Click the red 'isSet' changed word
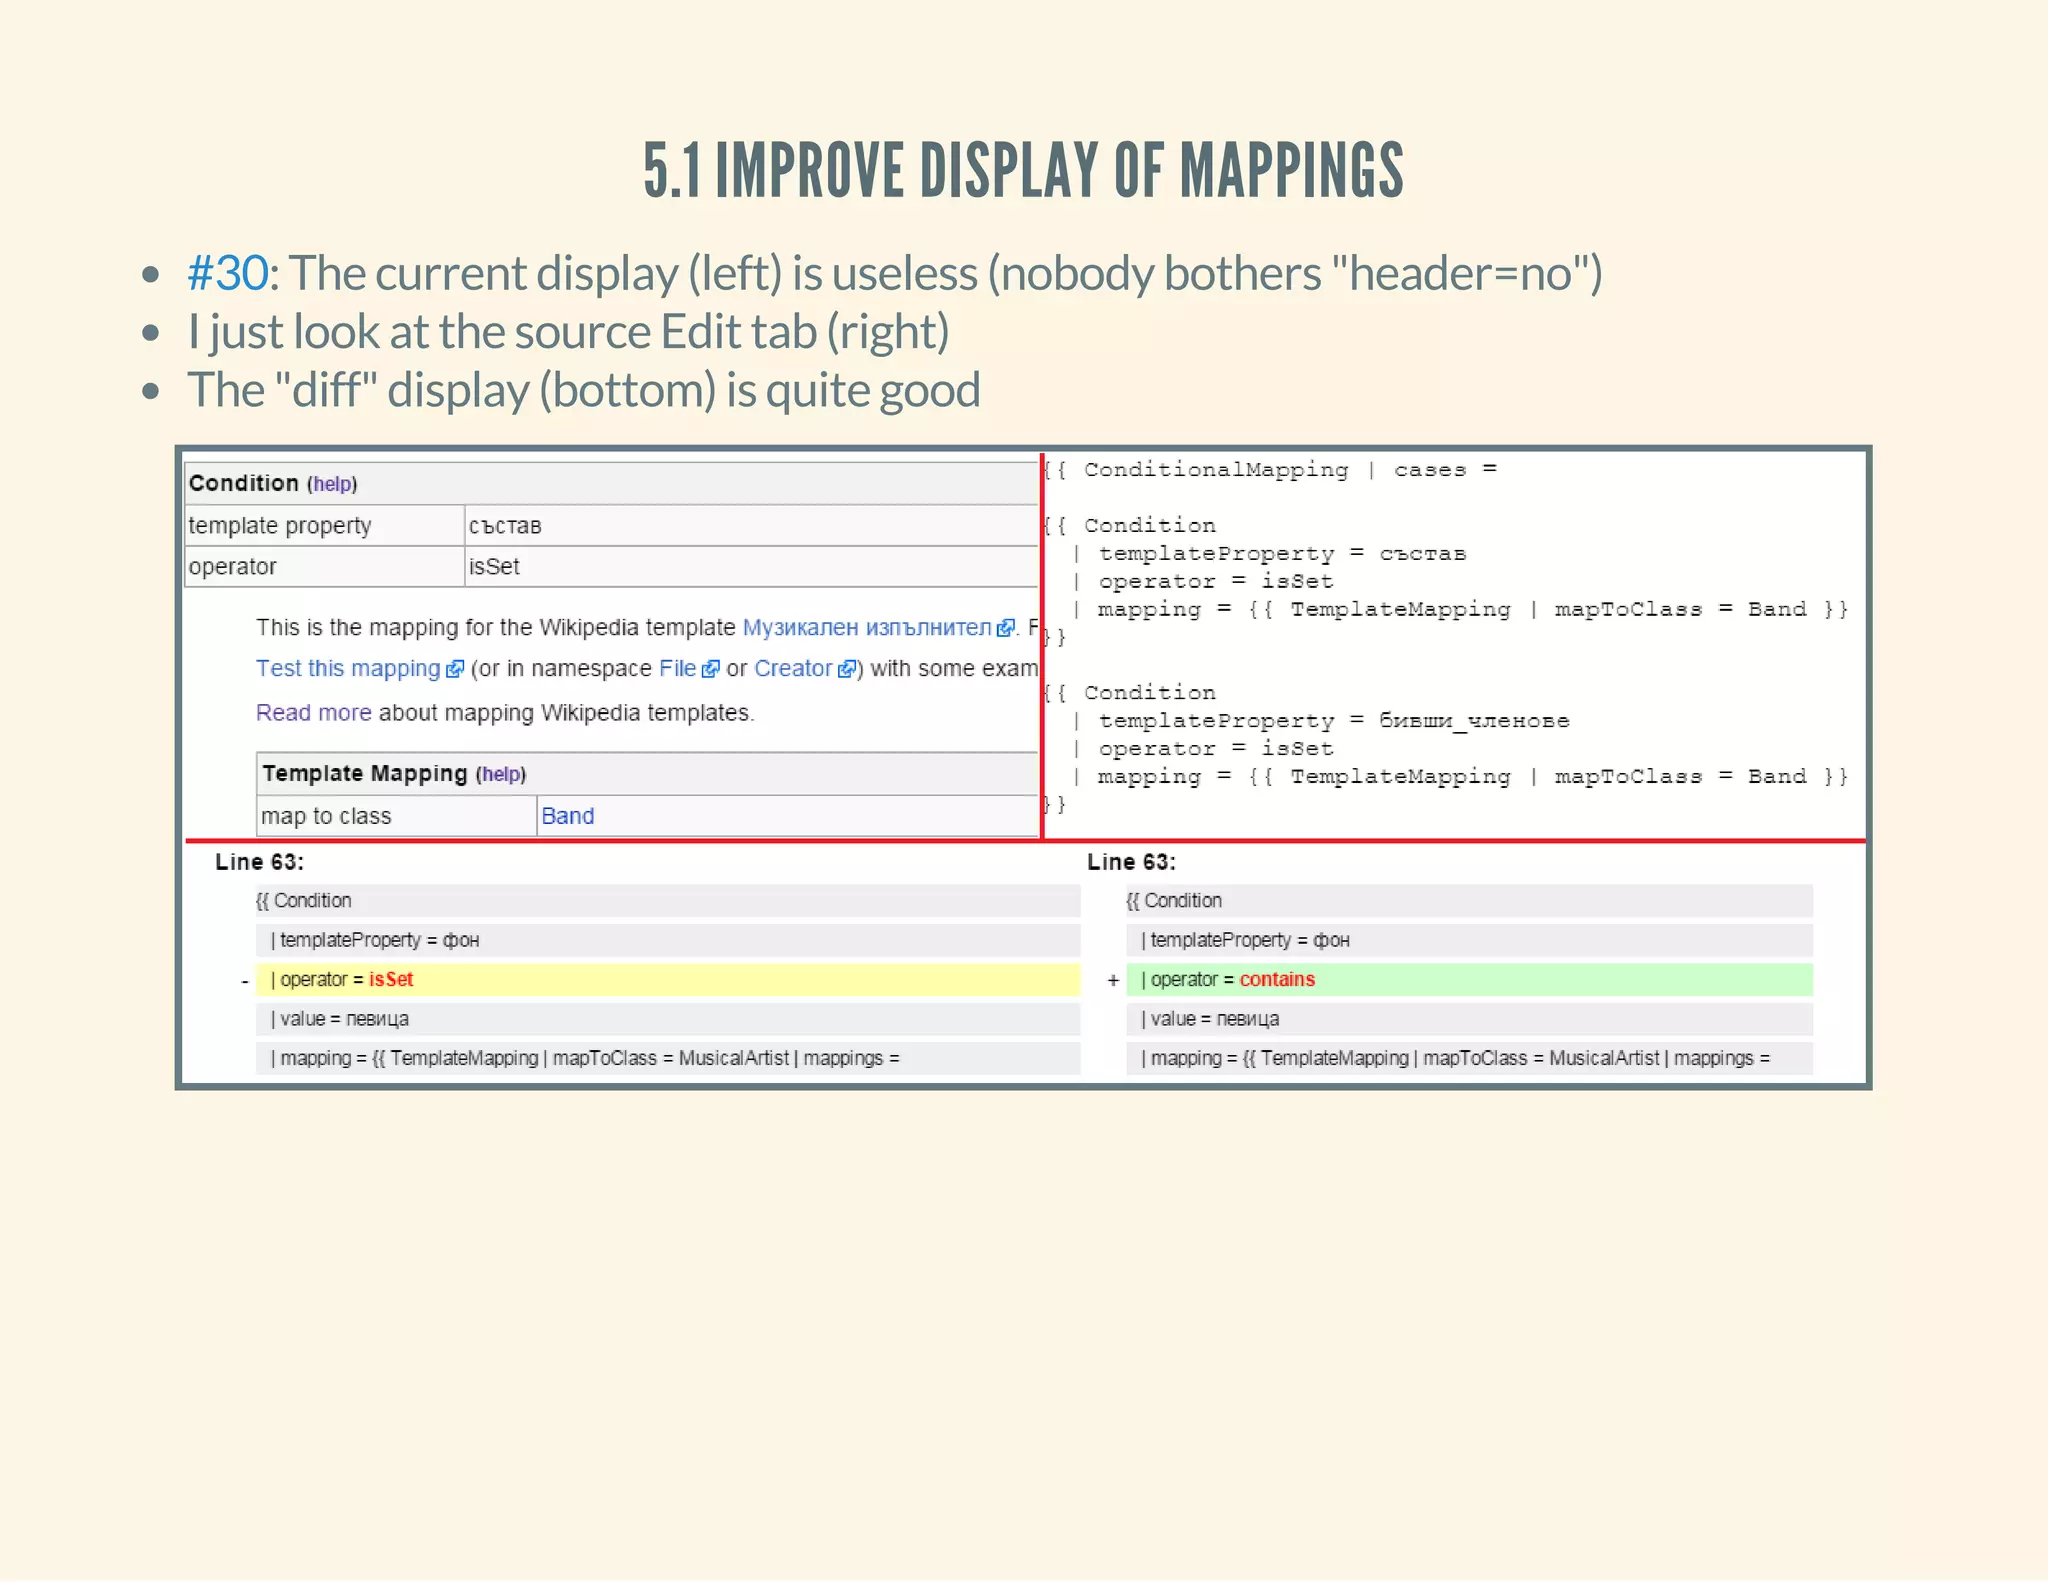Image resolution: width=2048 pixels, height=1582 pixels. 391,979
